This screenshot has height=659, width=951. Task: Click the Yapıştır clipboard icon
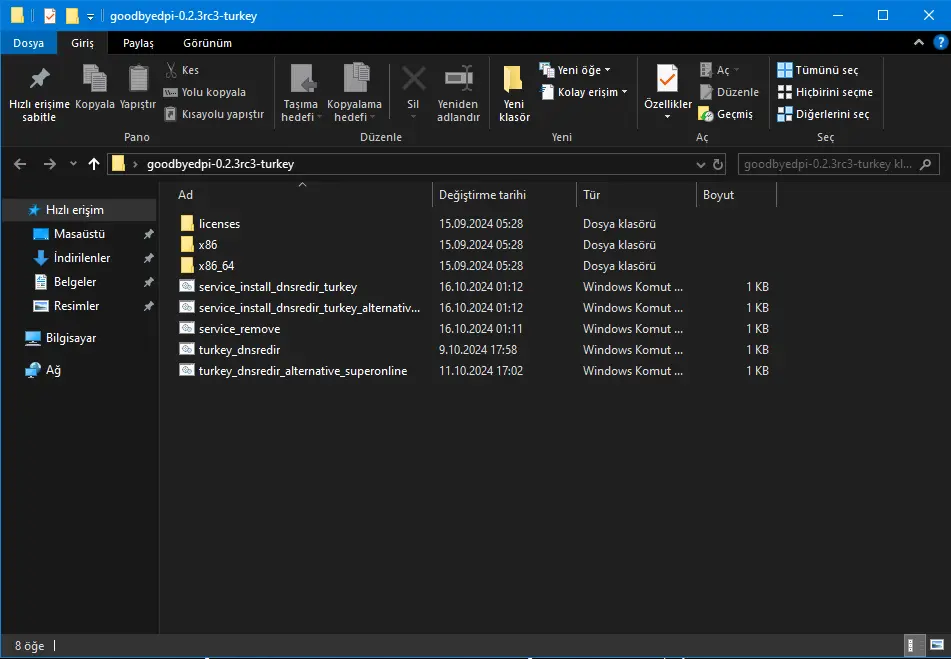pos(138,79)
